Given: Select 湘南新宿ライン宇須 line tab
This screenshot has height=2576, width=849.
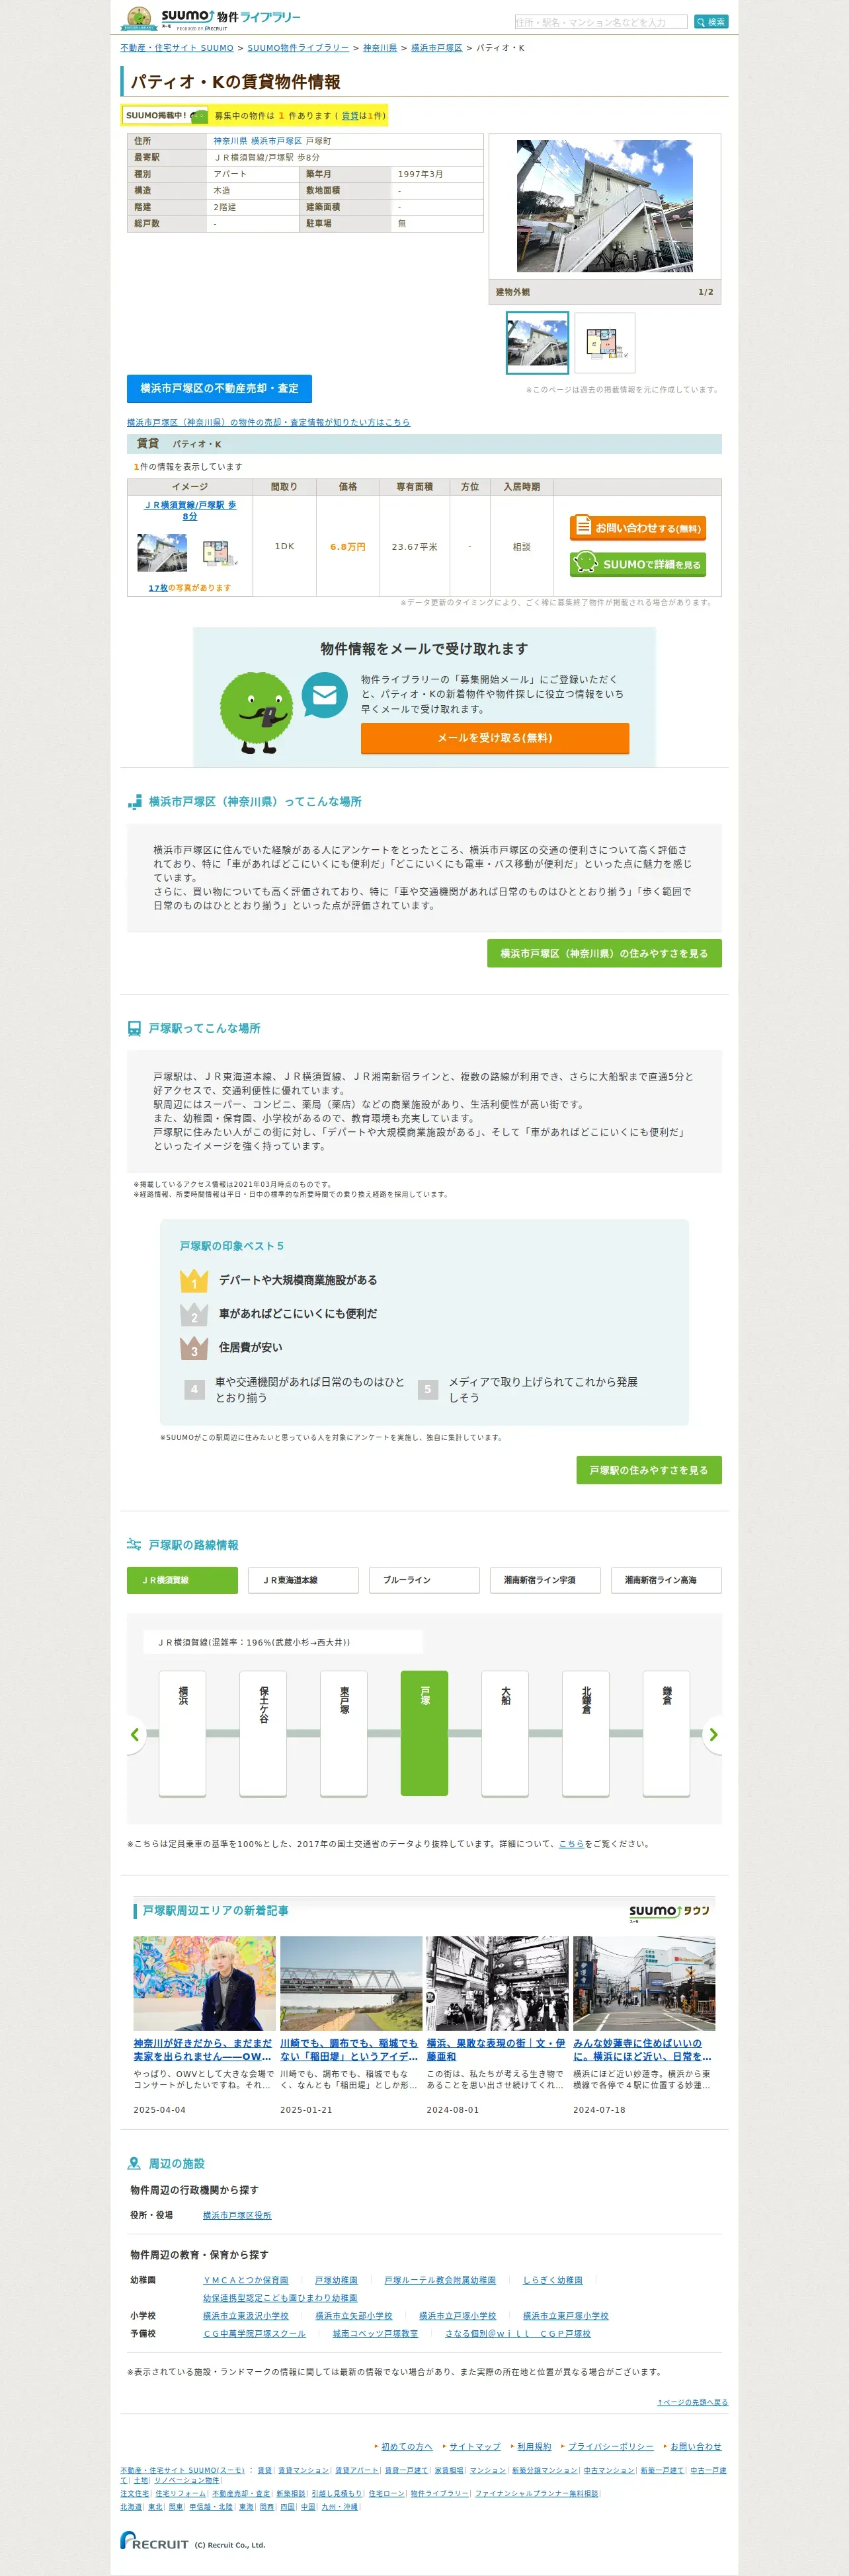Looking at the screenshot, I should [545, 1580].
